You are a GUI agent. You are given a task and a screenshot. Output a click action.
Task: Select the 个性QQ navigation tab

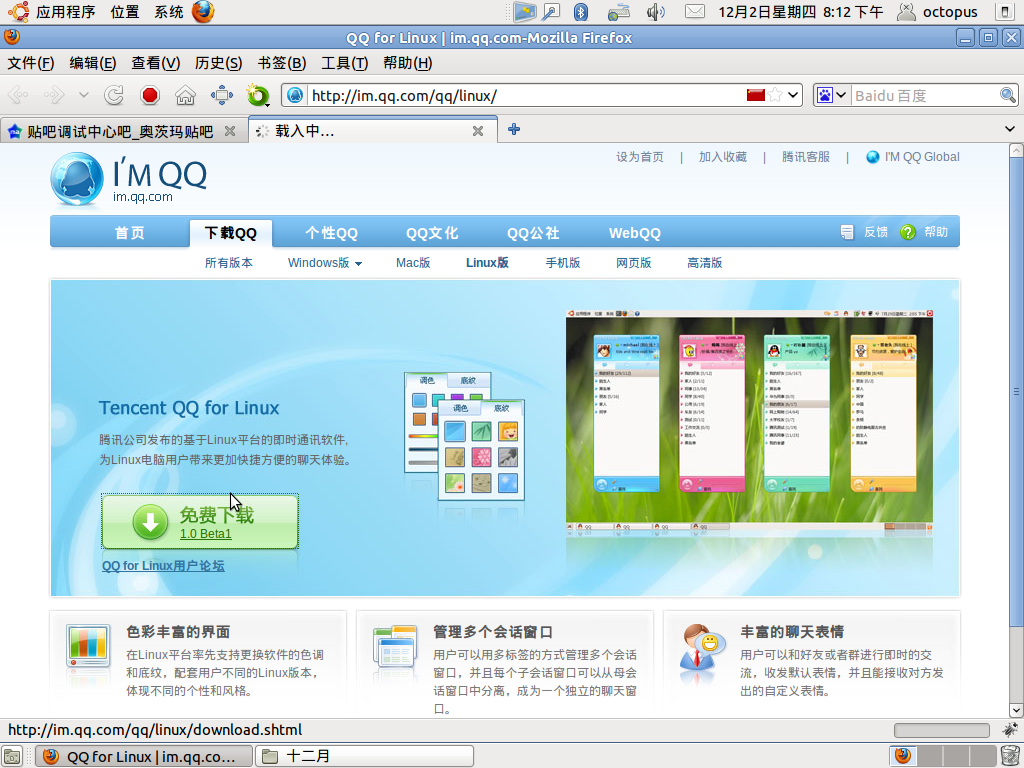point(331,233)
